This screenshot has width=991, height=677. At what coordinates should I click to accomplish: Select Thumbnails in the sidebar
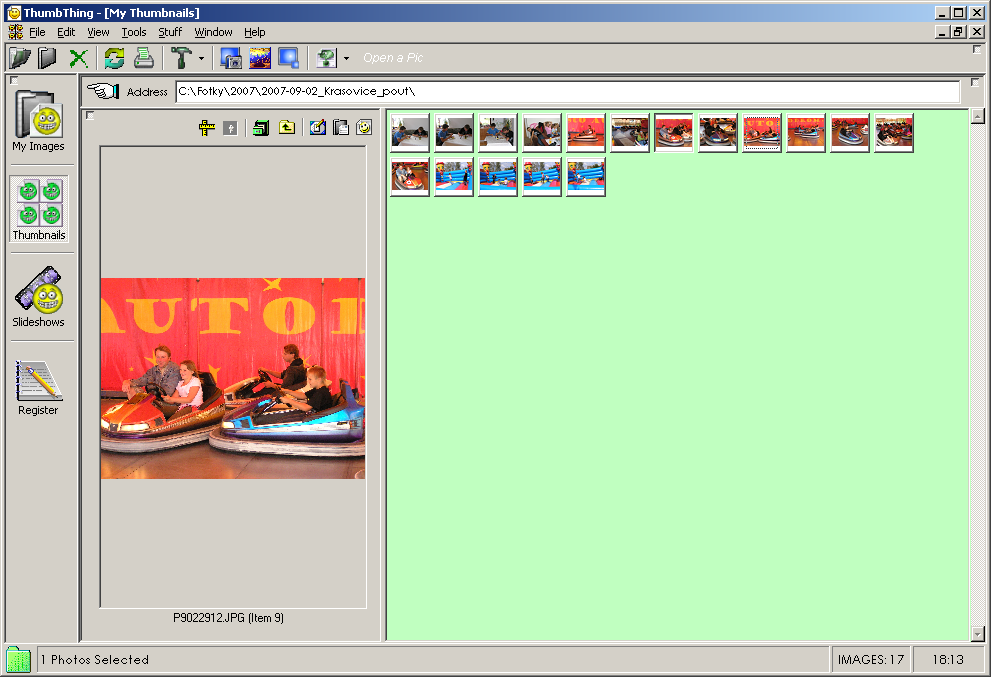point(39,209)
